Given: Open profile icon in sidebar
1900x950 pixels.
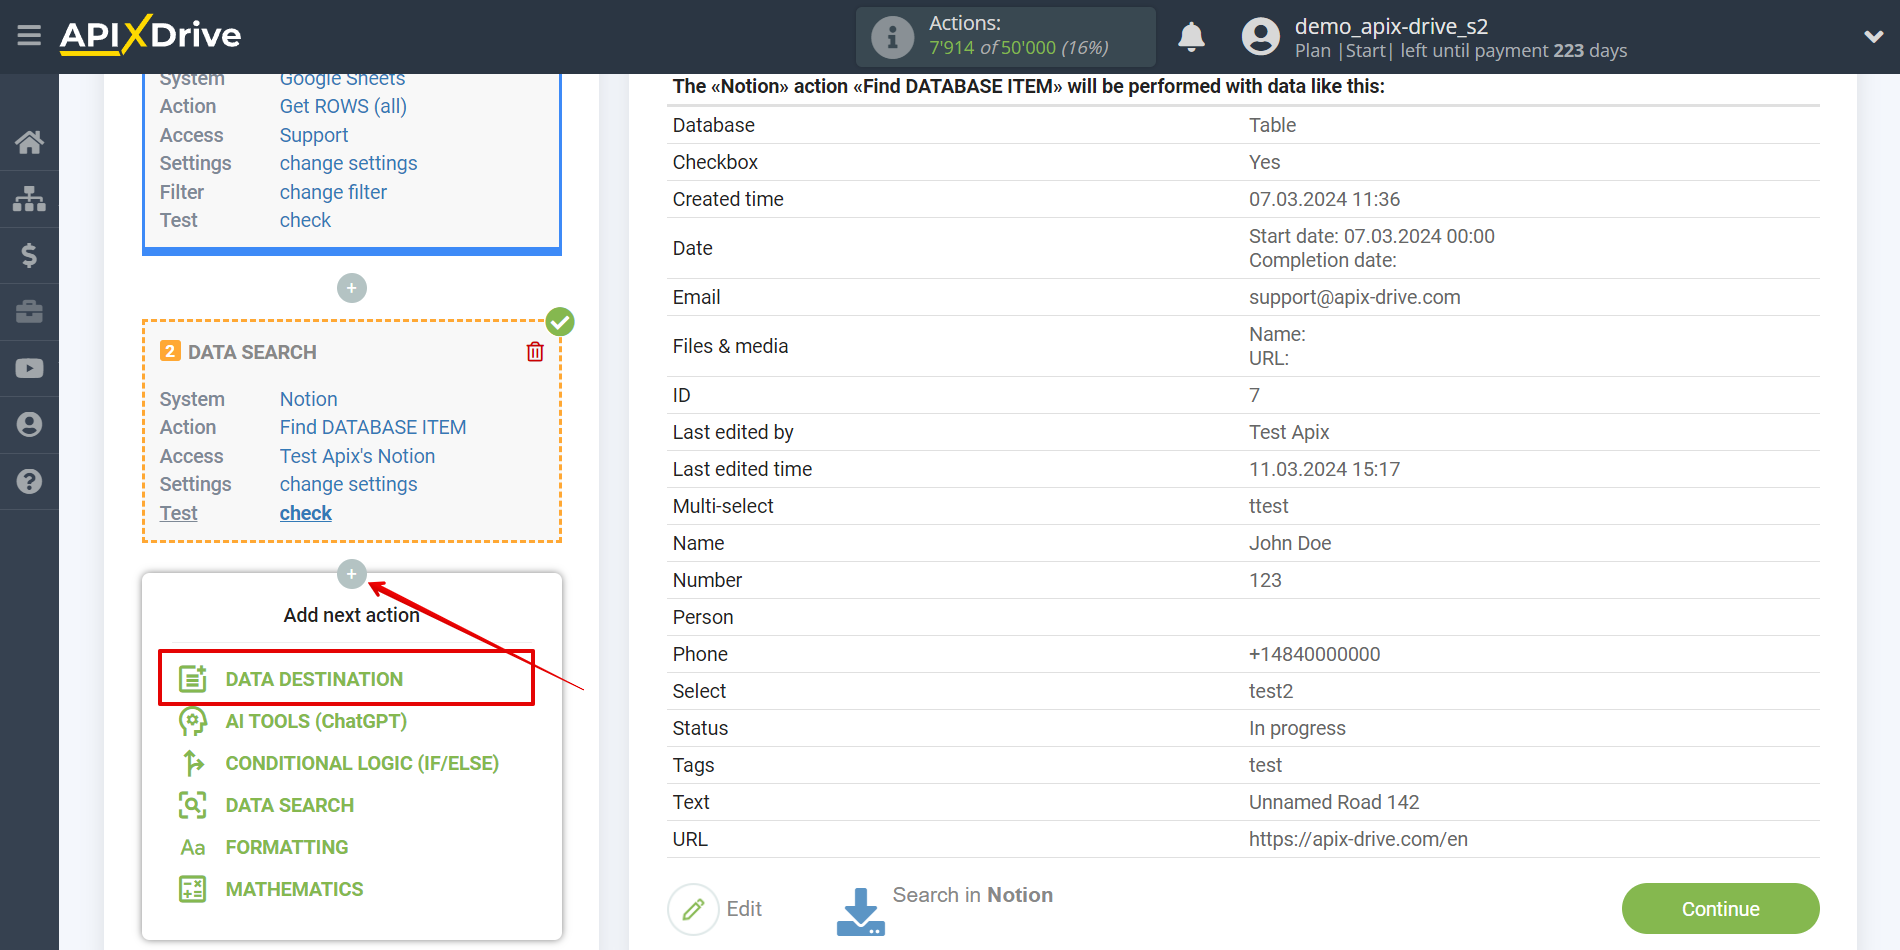Looking at the screenshot, I should (29, 425).
